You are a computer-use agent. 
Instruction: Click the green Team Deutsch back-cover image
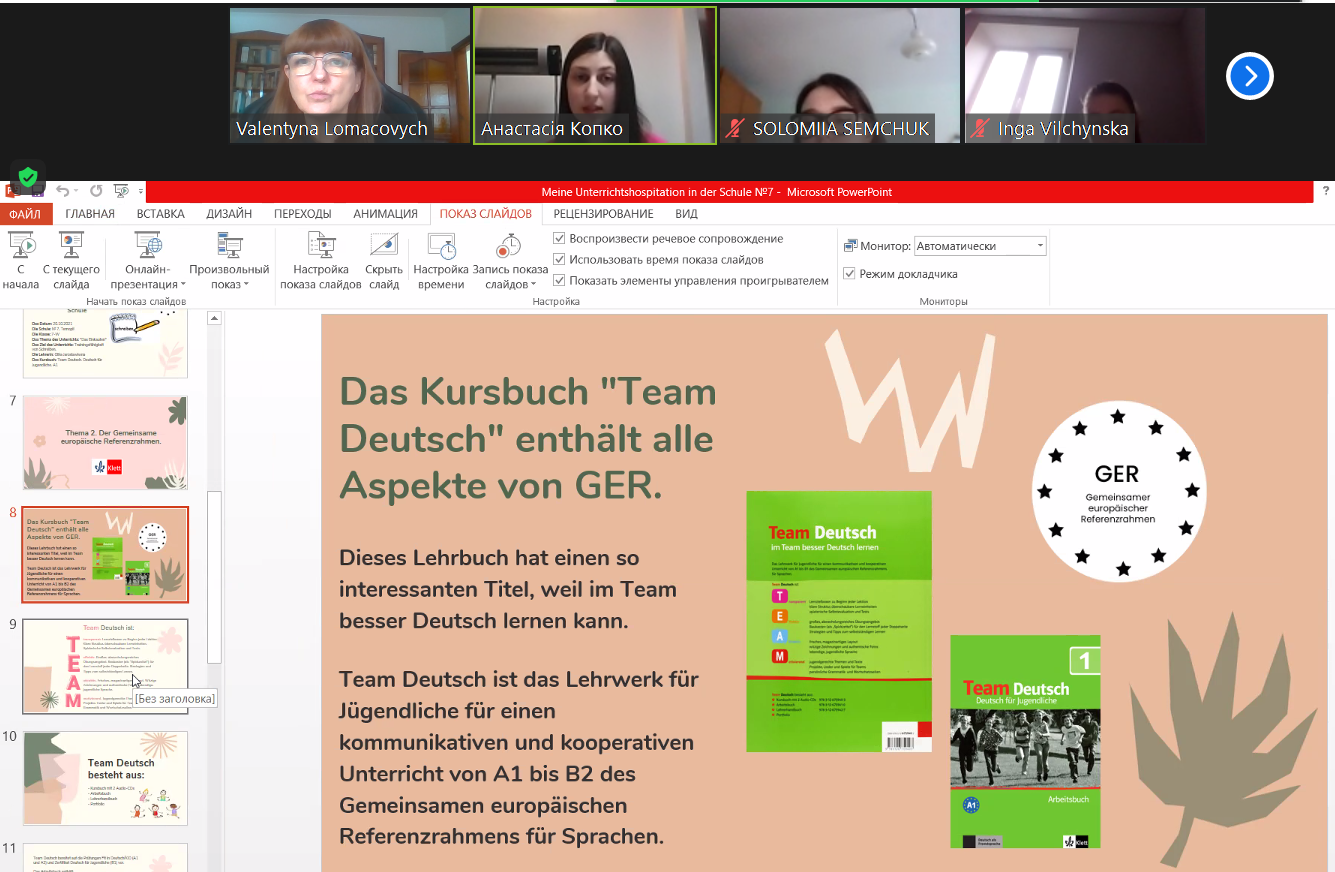coord(839,621)
